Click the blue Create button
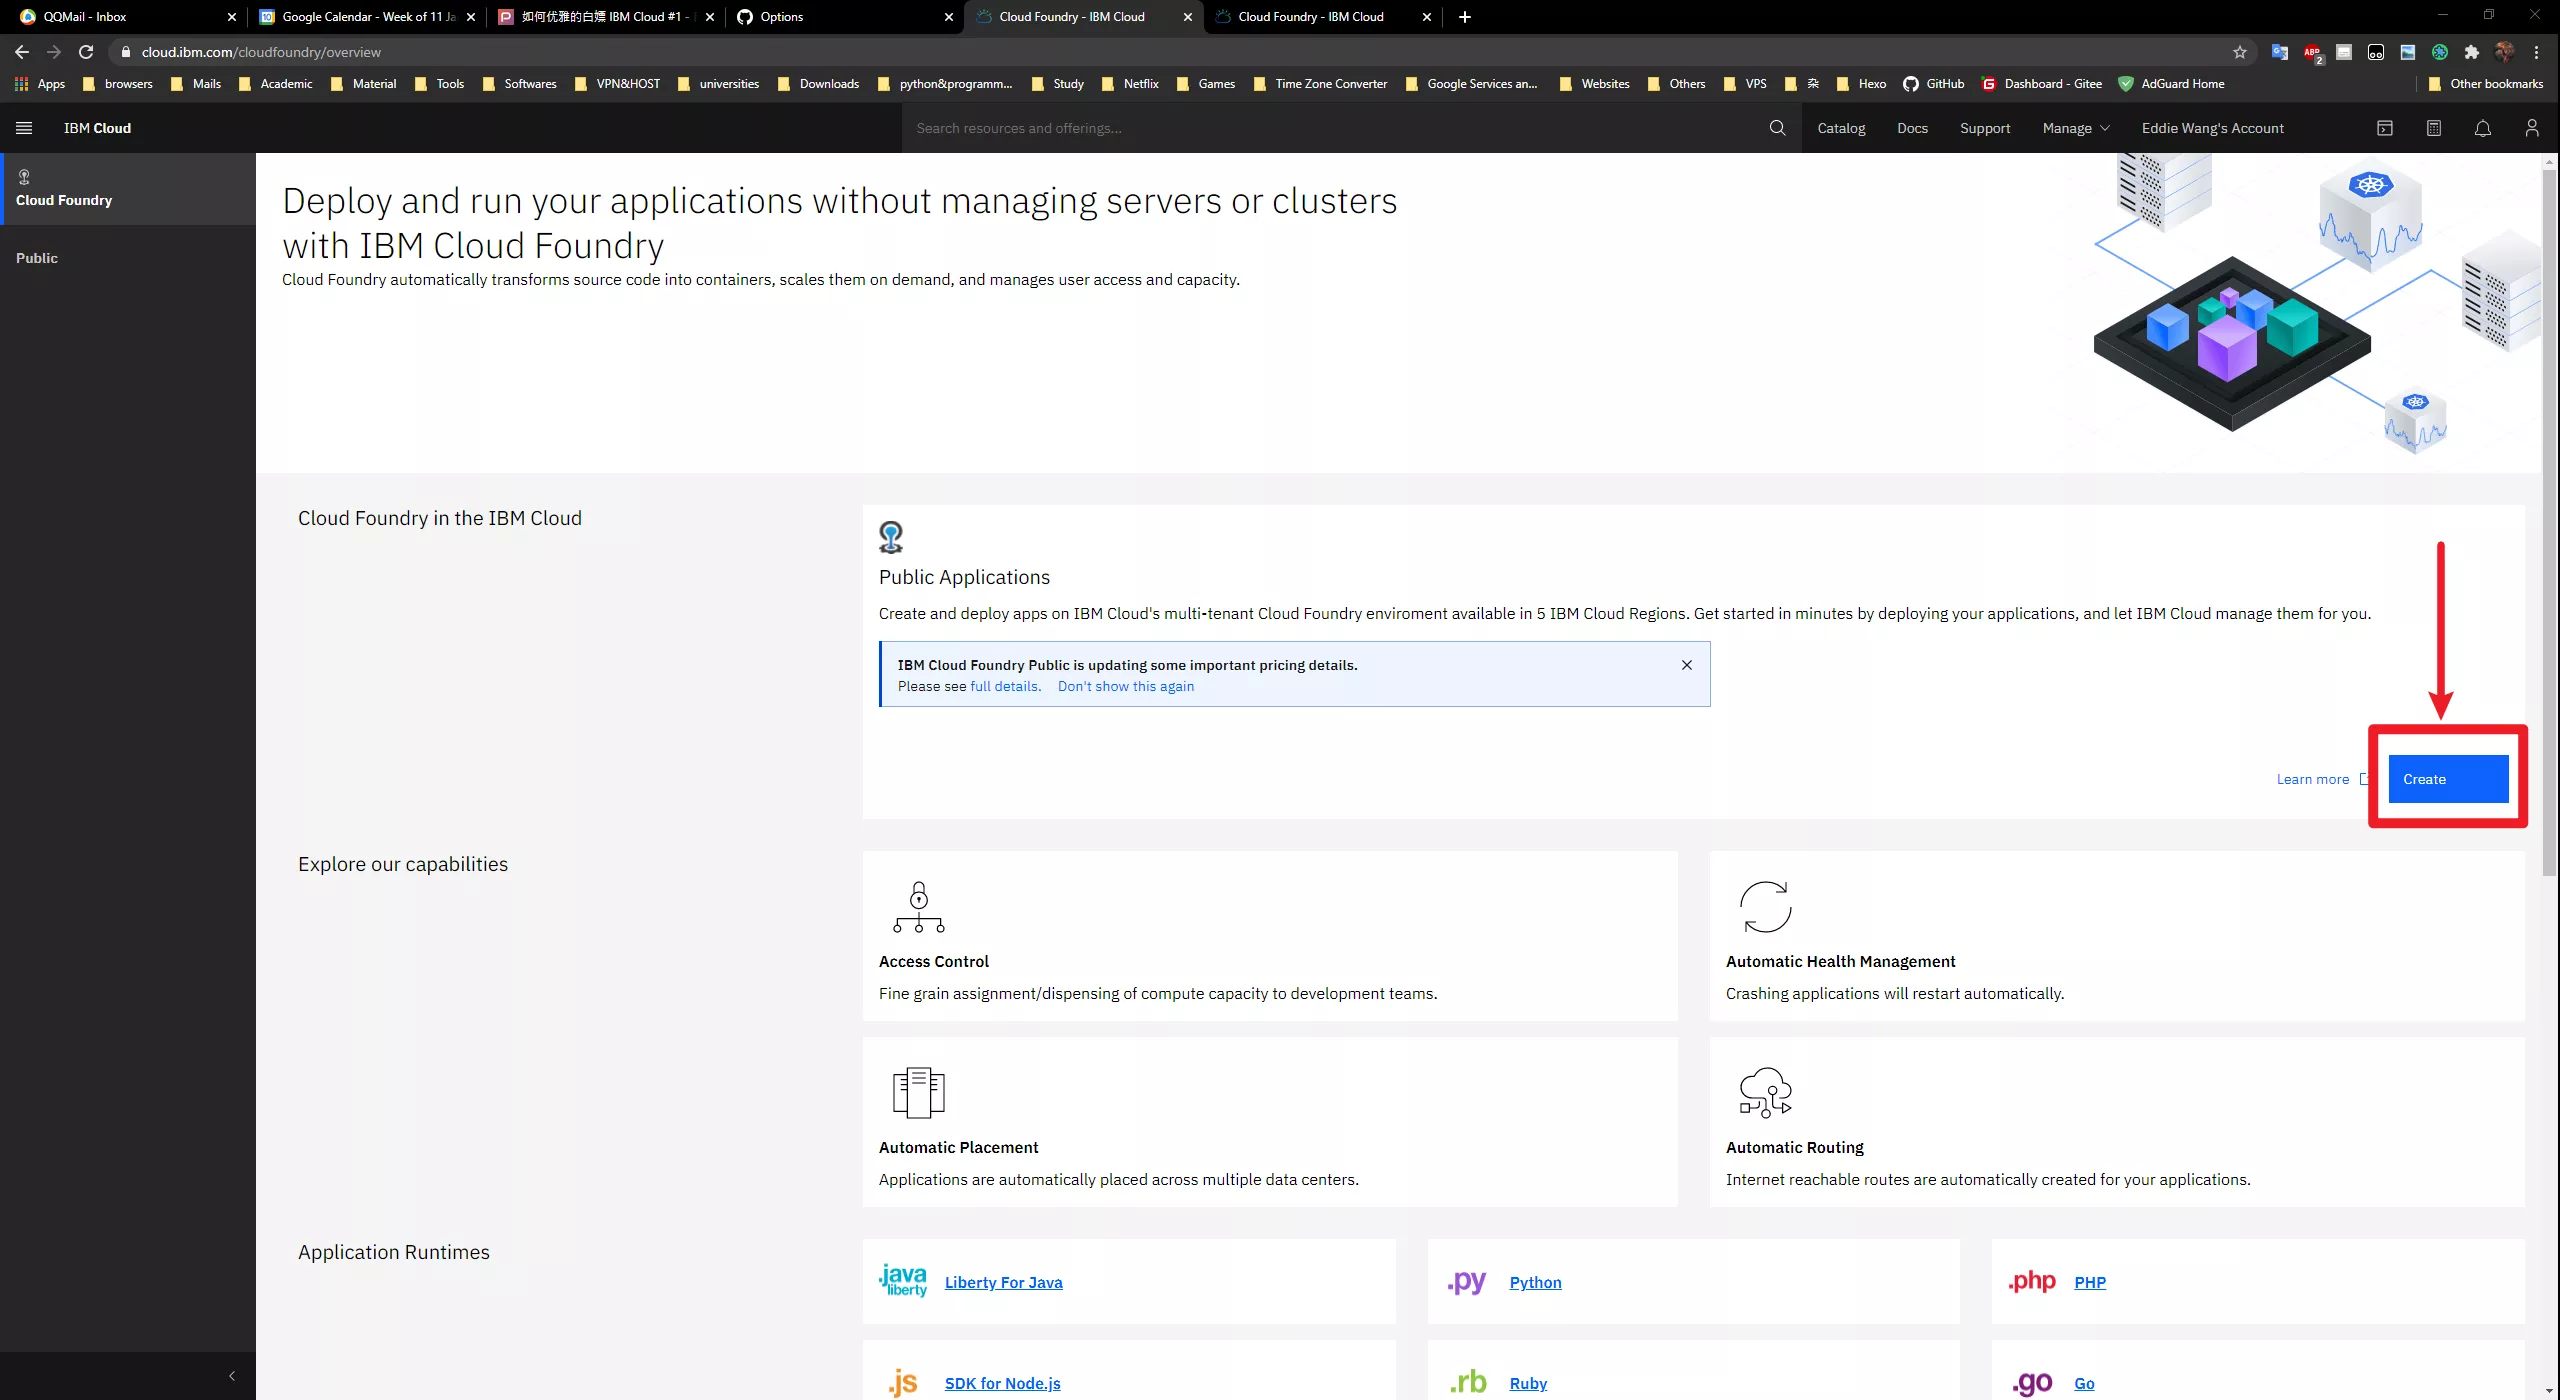The width and height of the screenshot is (2560, 1400). click(2448, 779)
